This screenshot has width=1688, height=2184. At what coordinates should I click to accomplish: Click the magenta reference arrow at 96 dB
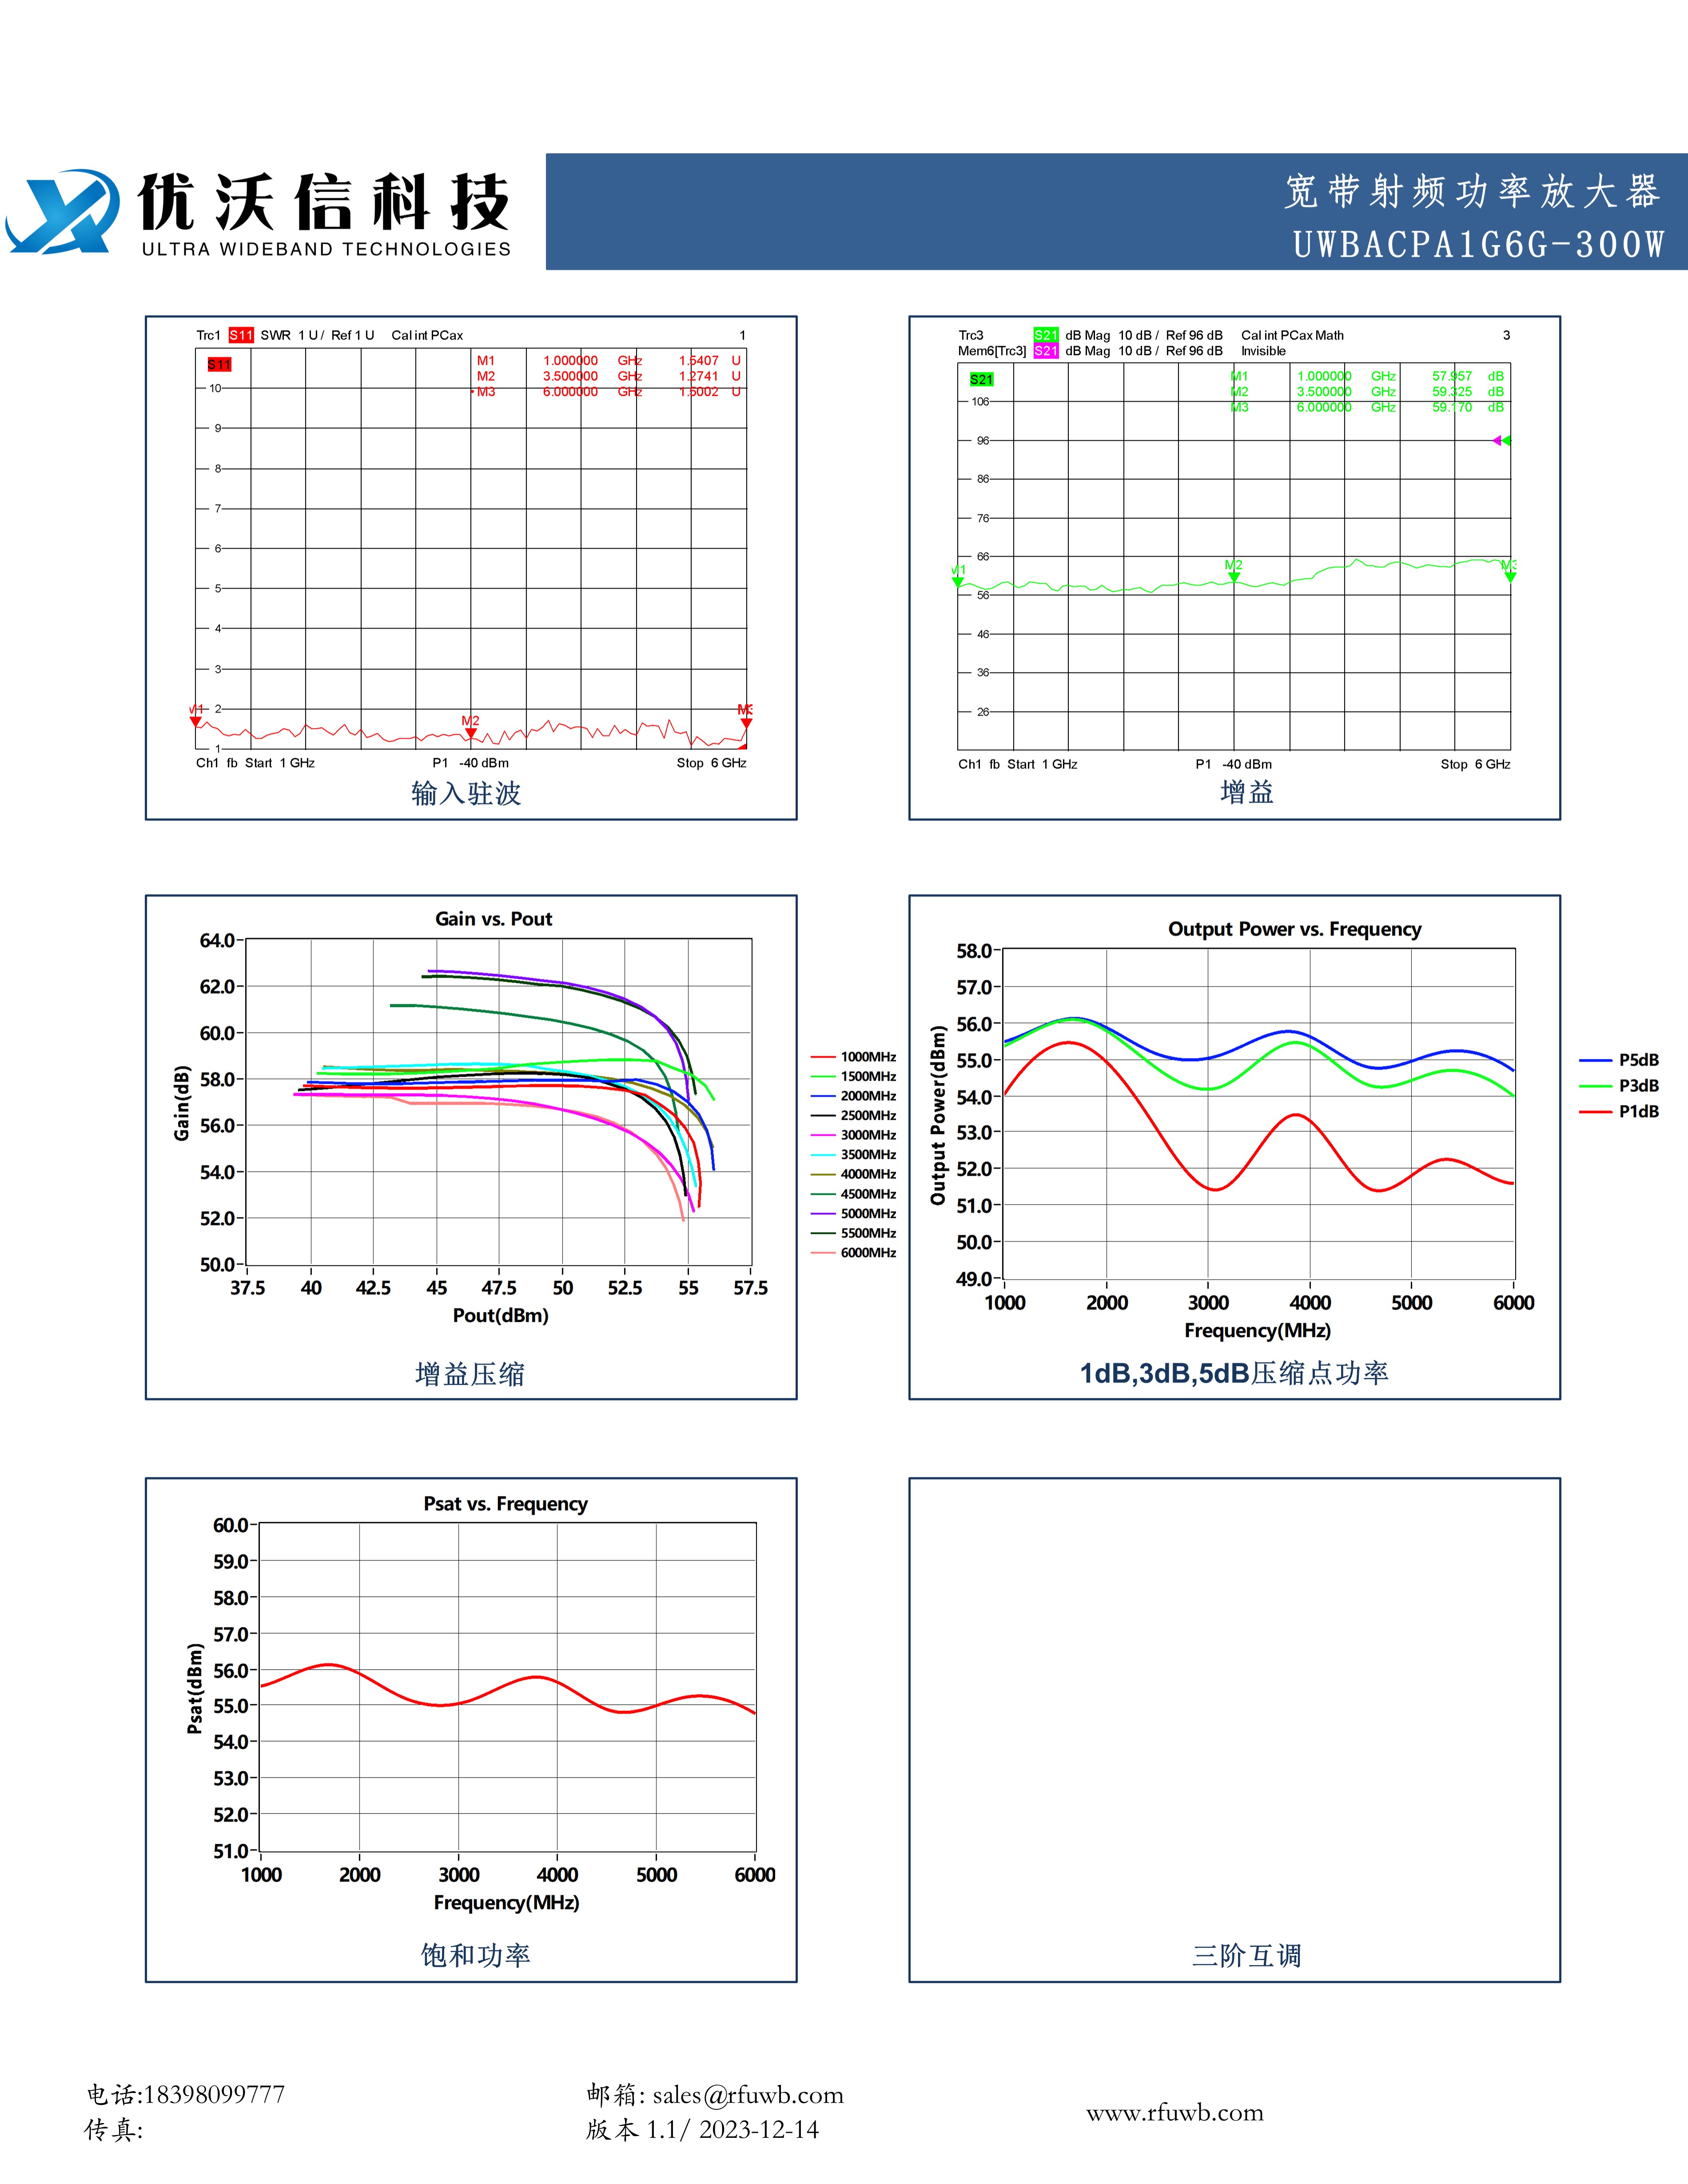coord(1497,441)
